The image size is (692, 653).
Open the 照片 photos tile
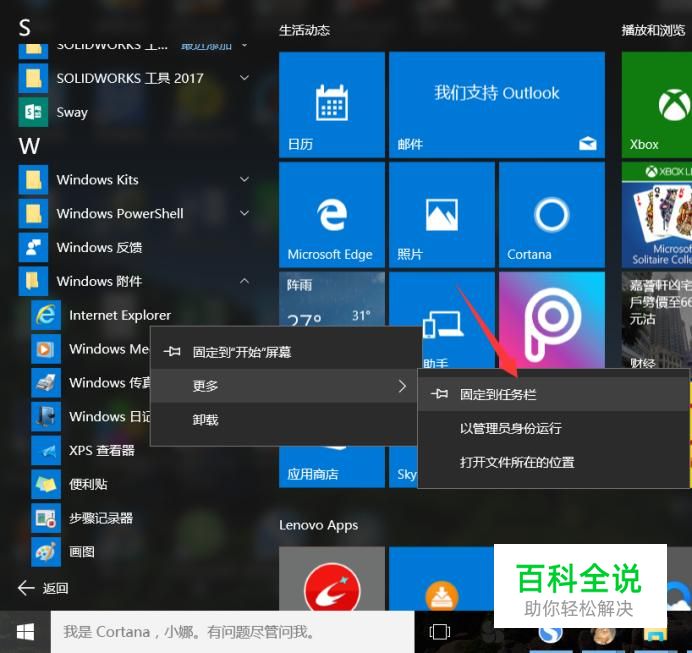pos(442,215)
